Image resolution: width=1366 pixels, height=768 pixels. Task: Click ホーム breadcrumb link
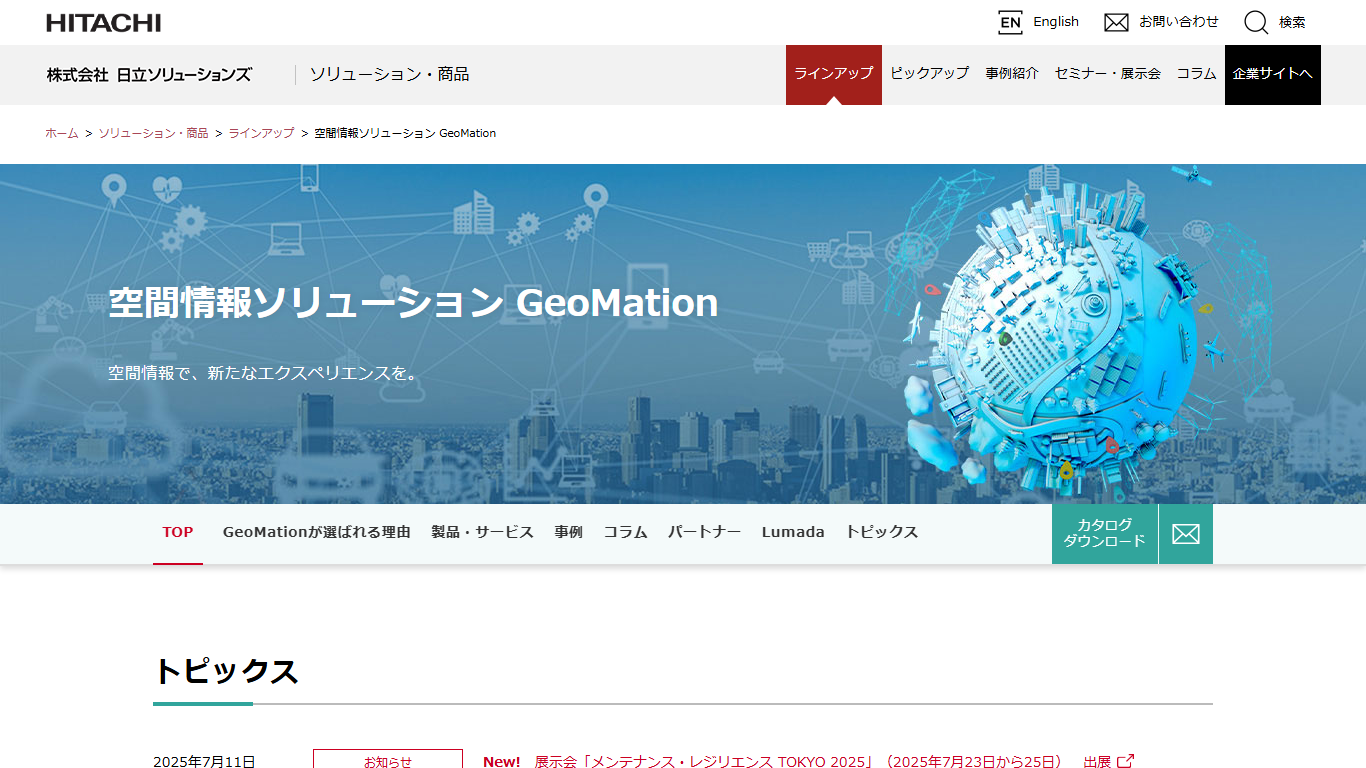tap(62, 133)
